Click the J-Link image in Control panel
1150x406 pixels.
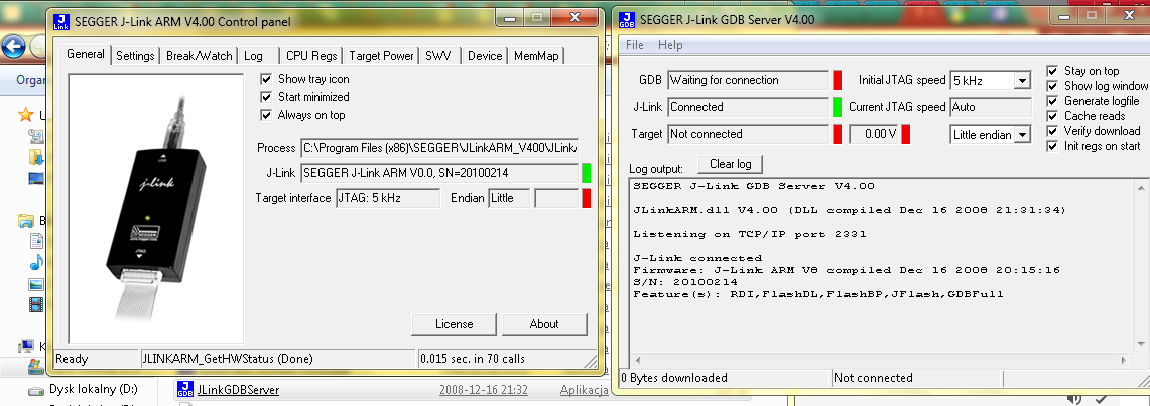click(x=155, y=208)
